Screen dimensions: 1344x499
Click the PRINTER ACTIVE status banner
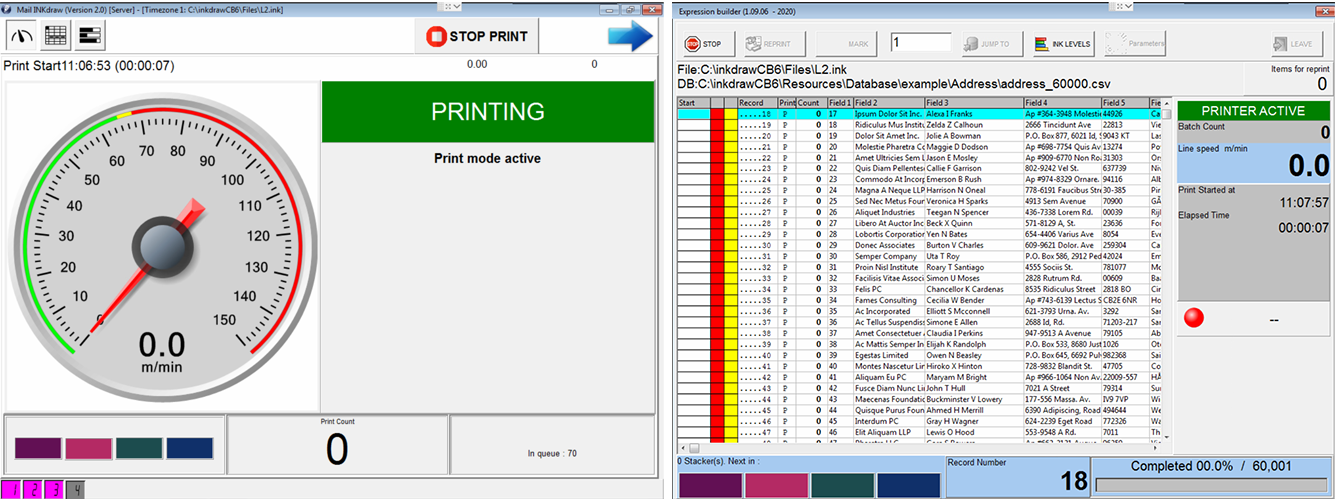tap(1253, 111)
